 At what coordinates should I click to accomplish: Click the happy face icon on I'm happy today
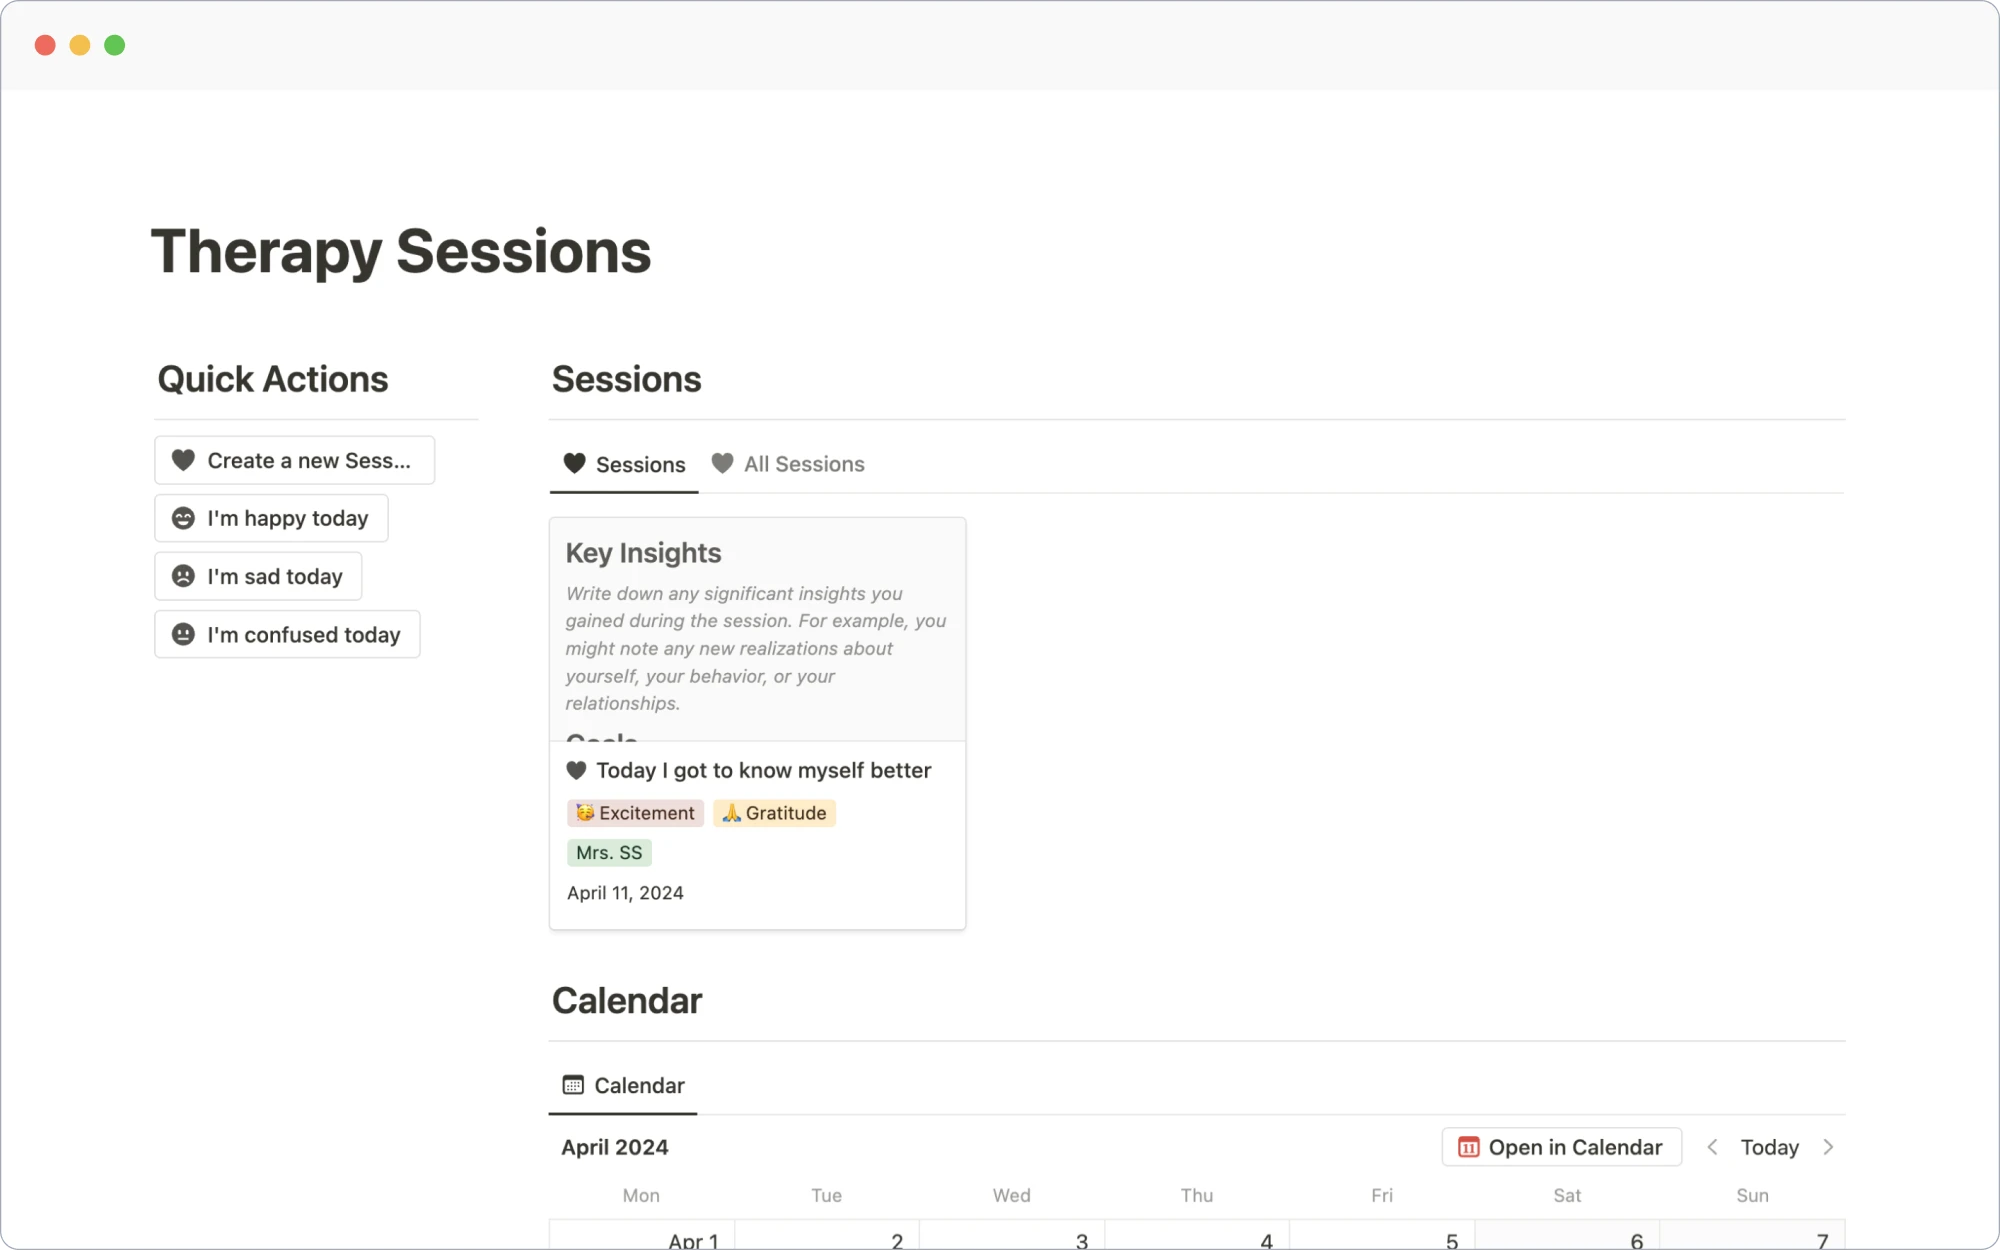(x=184, y=517)
